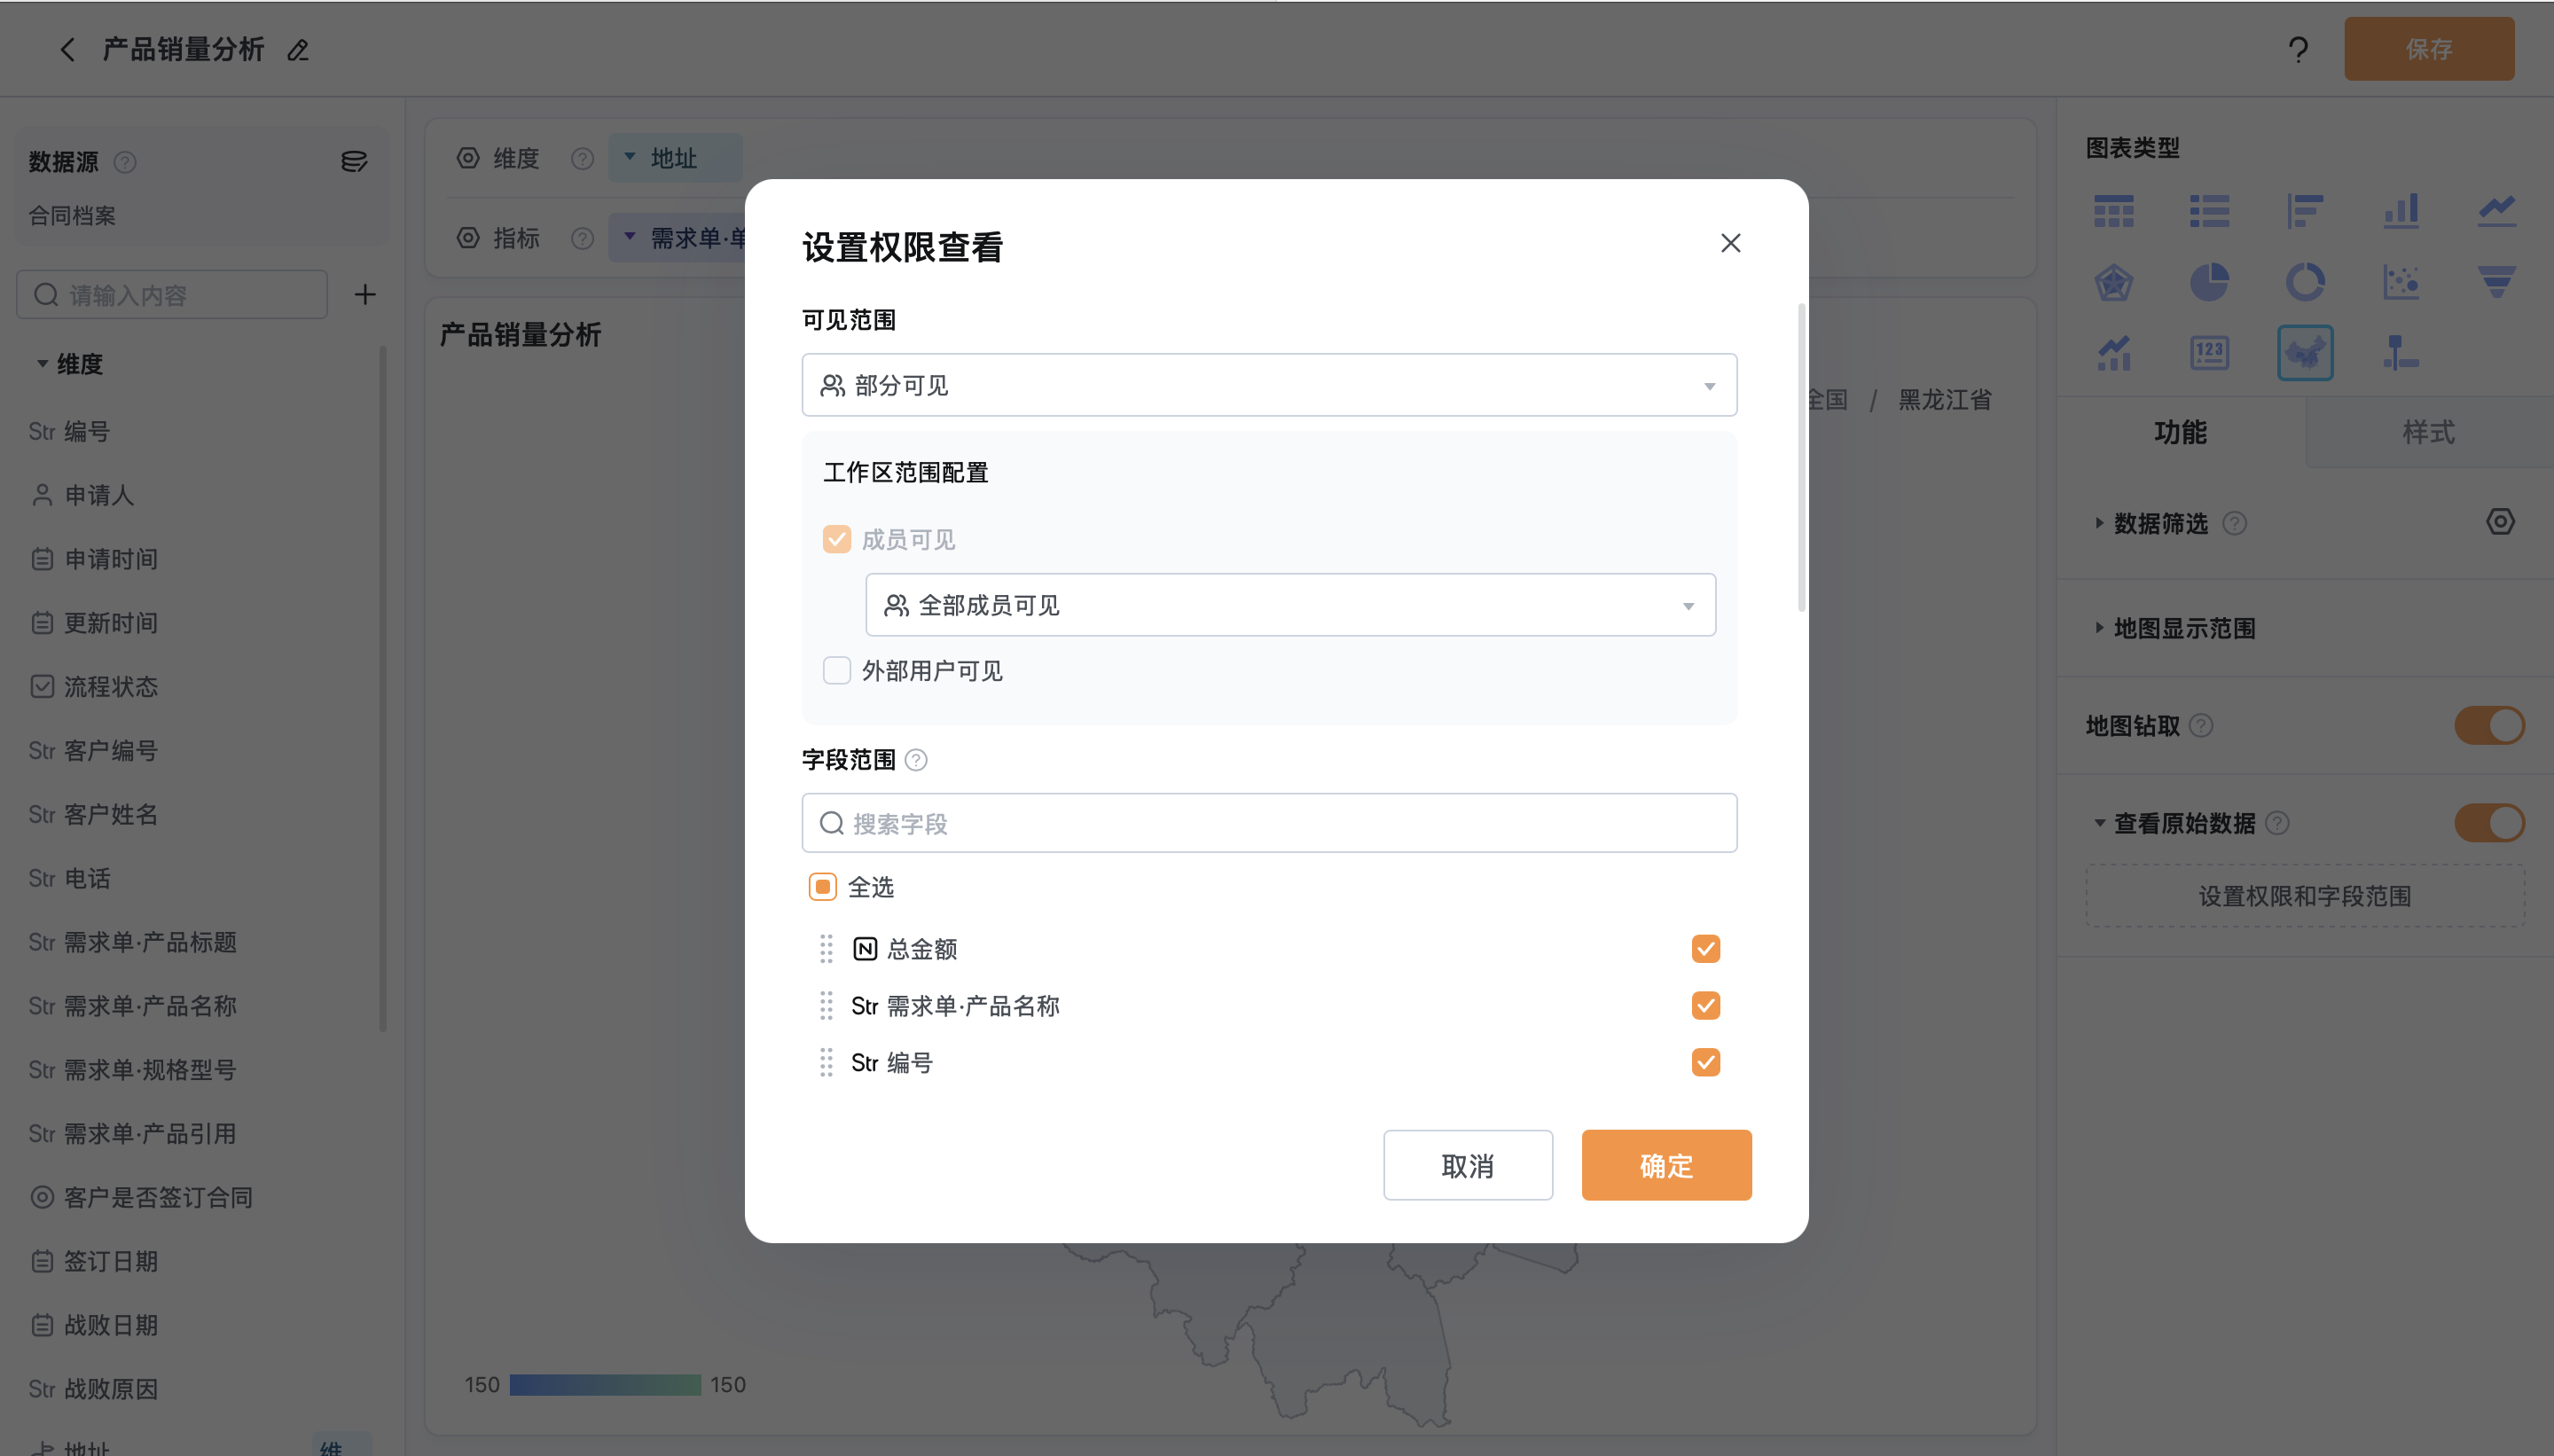Click the 取消 button
This screenshot has height=1456, width=2554.
1467,1165
